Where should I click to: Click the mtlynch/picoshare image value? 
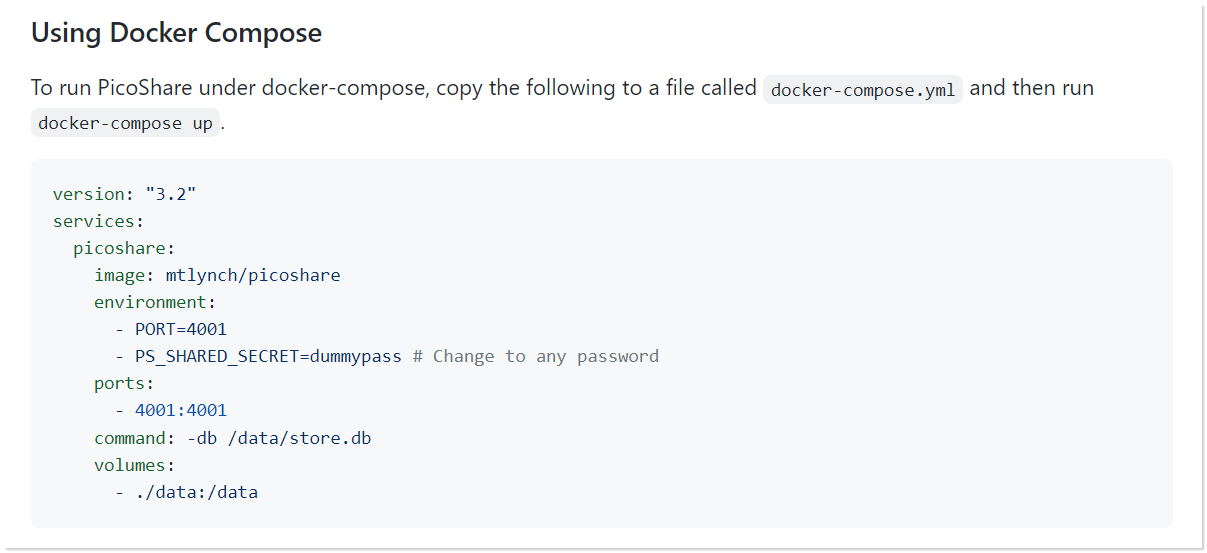click(x=253, y=275)
